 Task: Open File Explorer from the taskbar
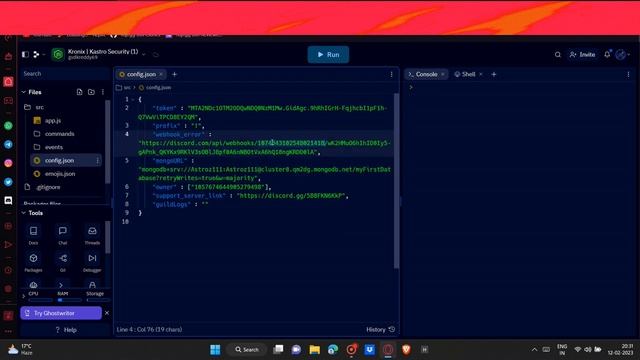click(x=314, y=349)
